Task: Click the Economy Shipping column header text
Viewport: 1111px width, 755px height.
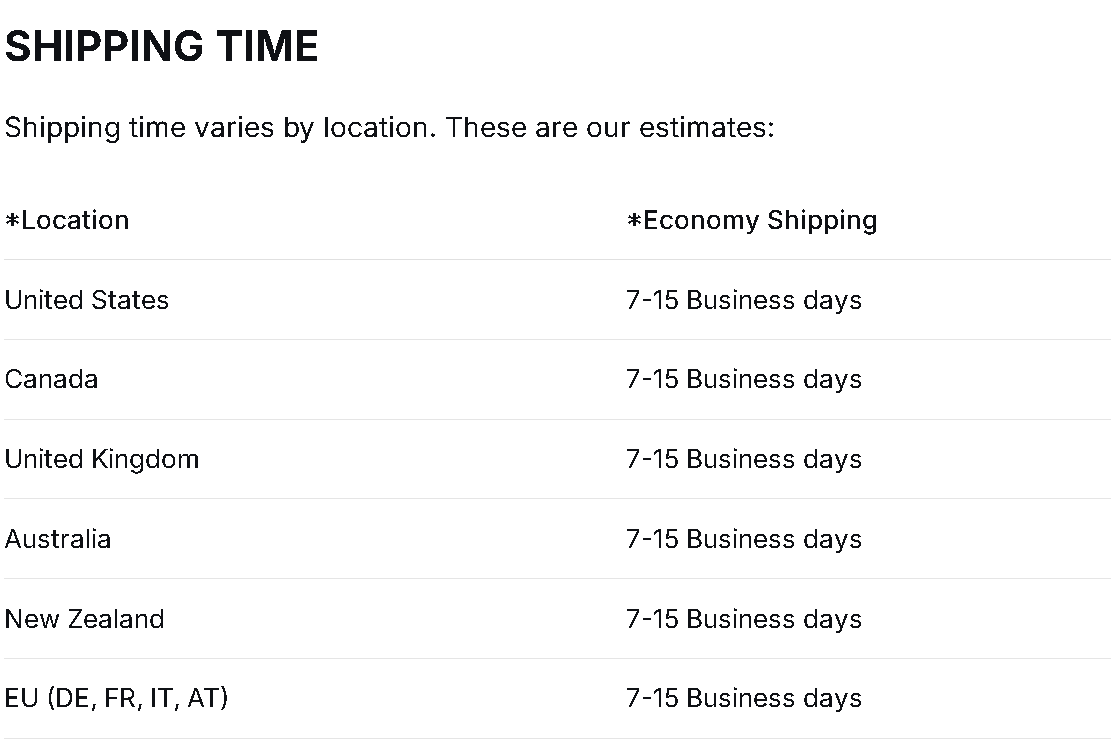Action: (760, 220)
